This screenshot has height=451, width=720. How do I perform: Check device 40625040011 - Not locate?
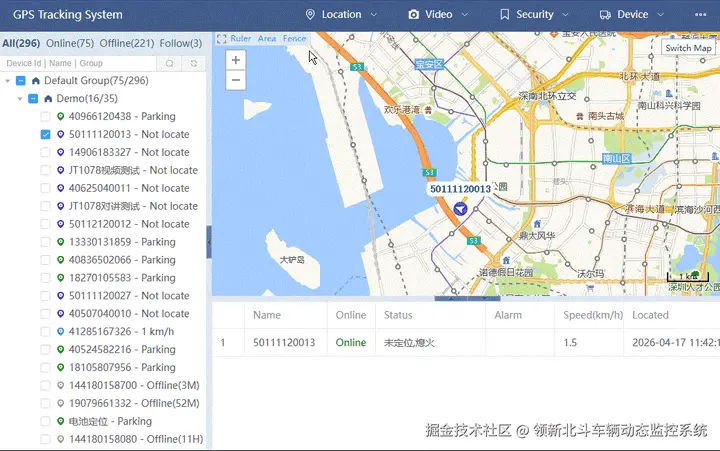pyautogui.click(x=45, y=188)
